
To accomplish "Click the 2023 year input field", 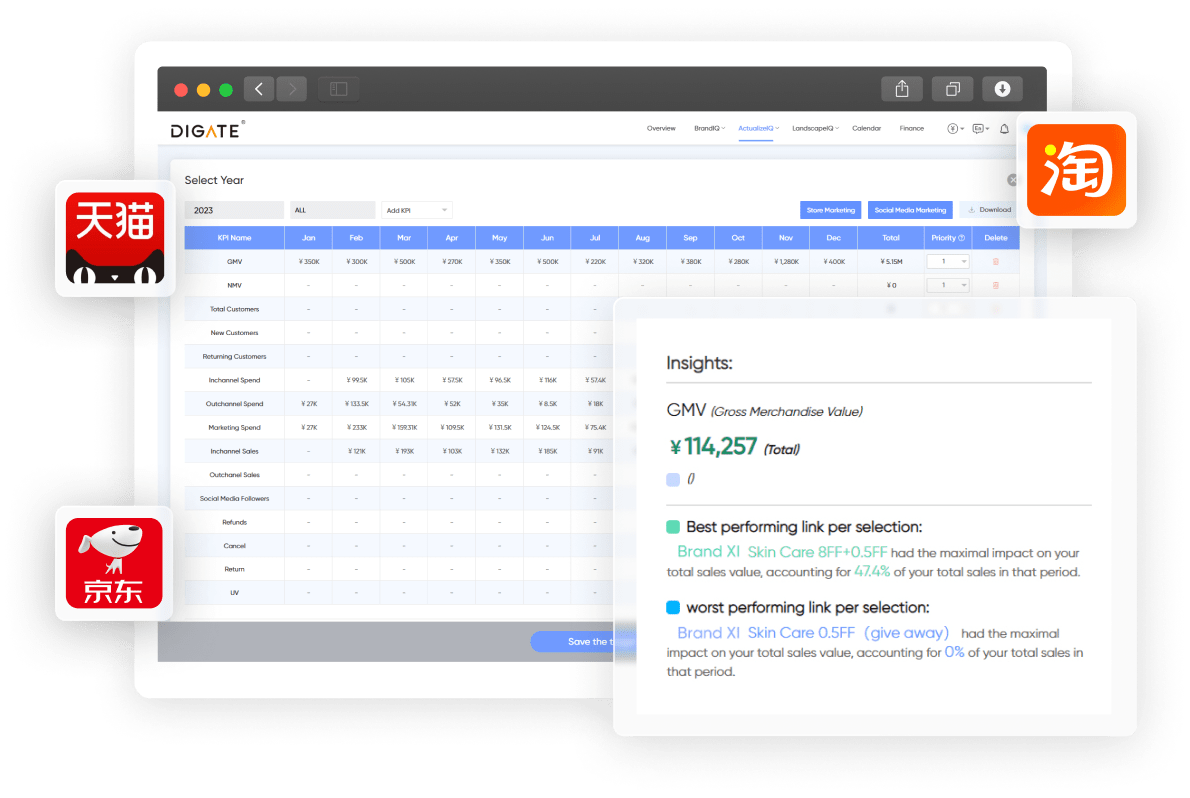I will point(234,210).
